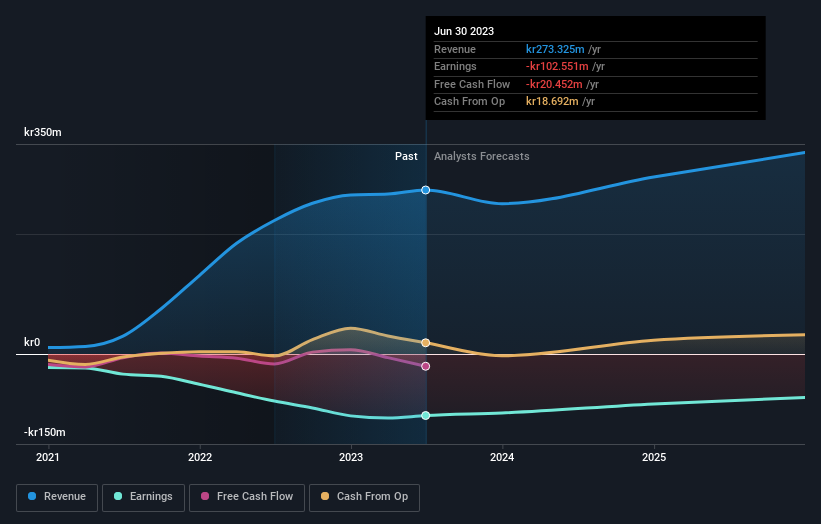Click the 'Analysts Forecasts' label
The width and height of the screenshot is (821, 524).
[482, 157]
